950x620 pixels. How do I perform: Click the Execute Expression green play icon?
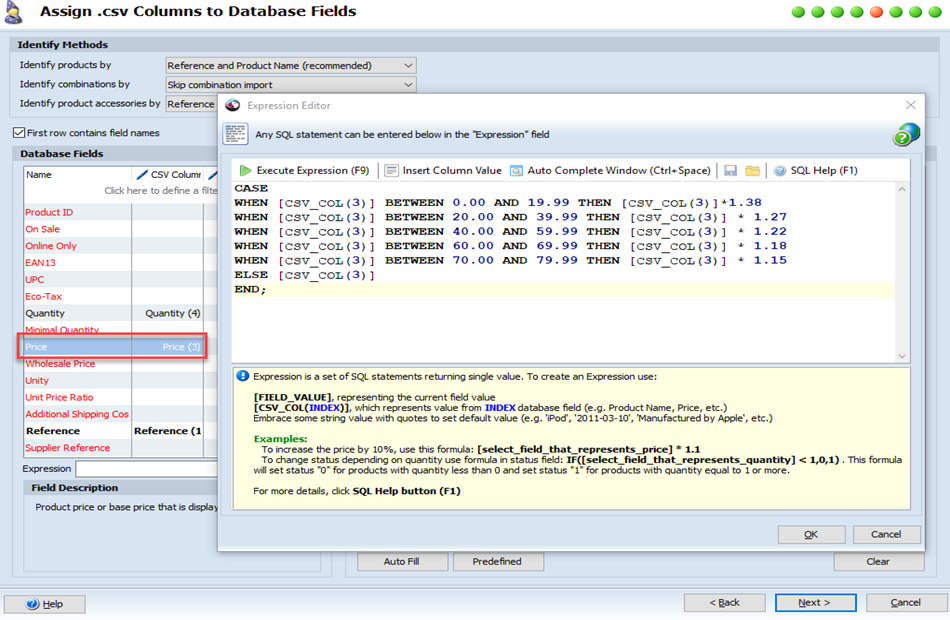point(245,170)
